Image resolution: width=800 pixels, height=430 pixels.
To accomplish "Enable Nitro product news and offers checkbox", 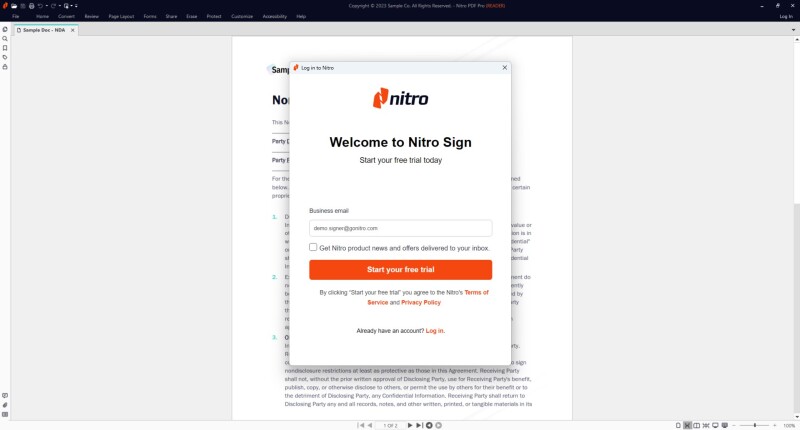I will [313, 247].
